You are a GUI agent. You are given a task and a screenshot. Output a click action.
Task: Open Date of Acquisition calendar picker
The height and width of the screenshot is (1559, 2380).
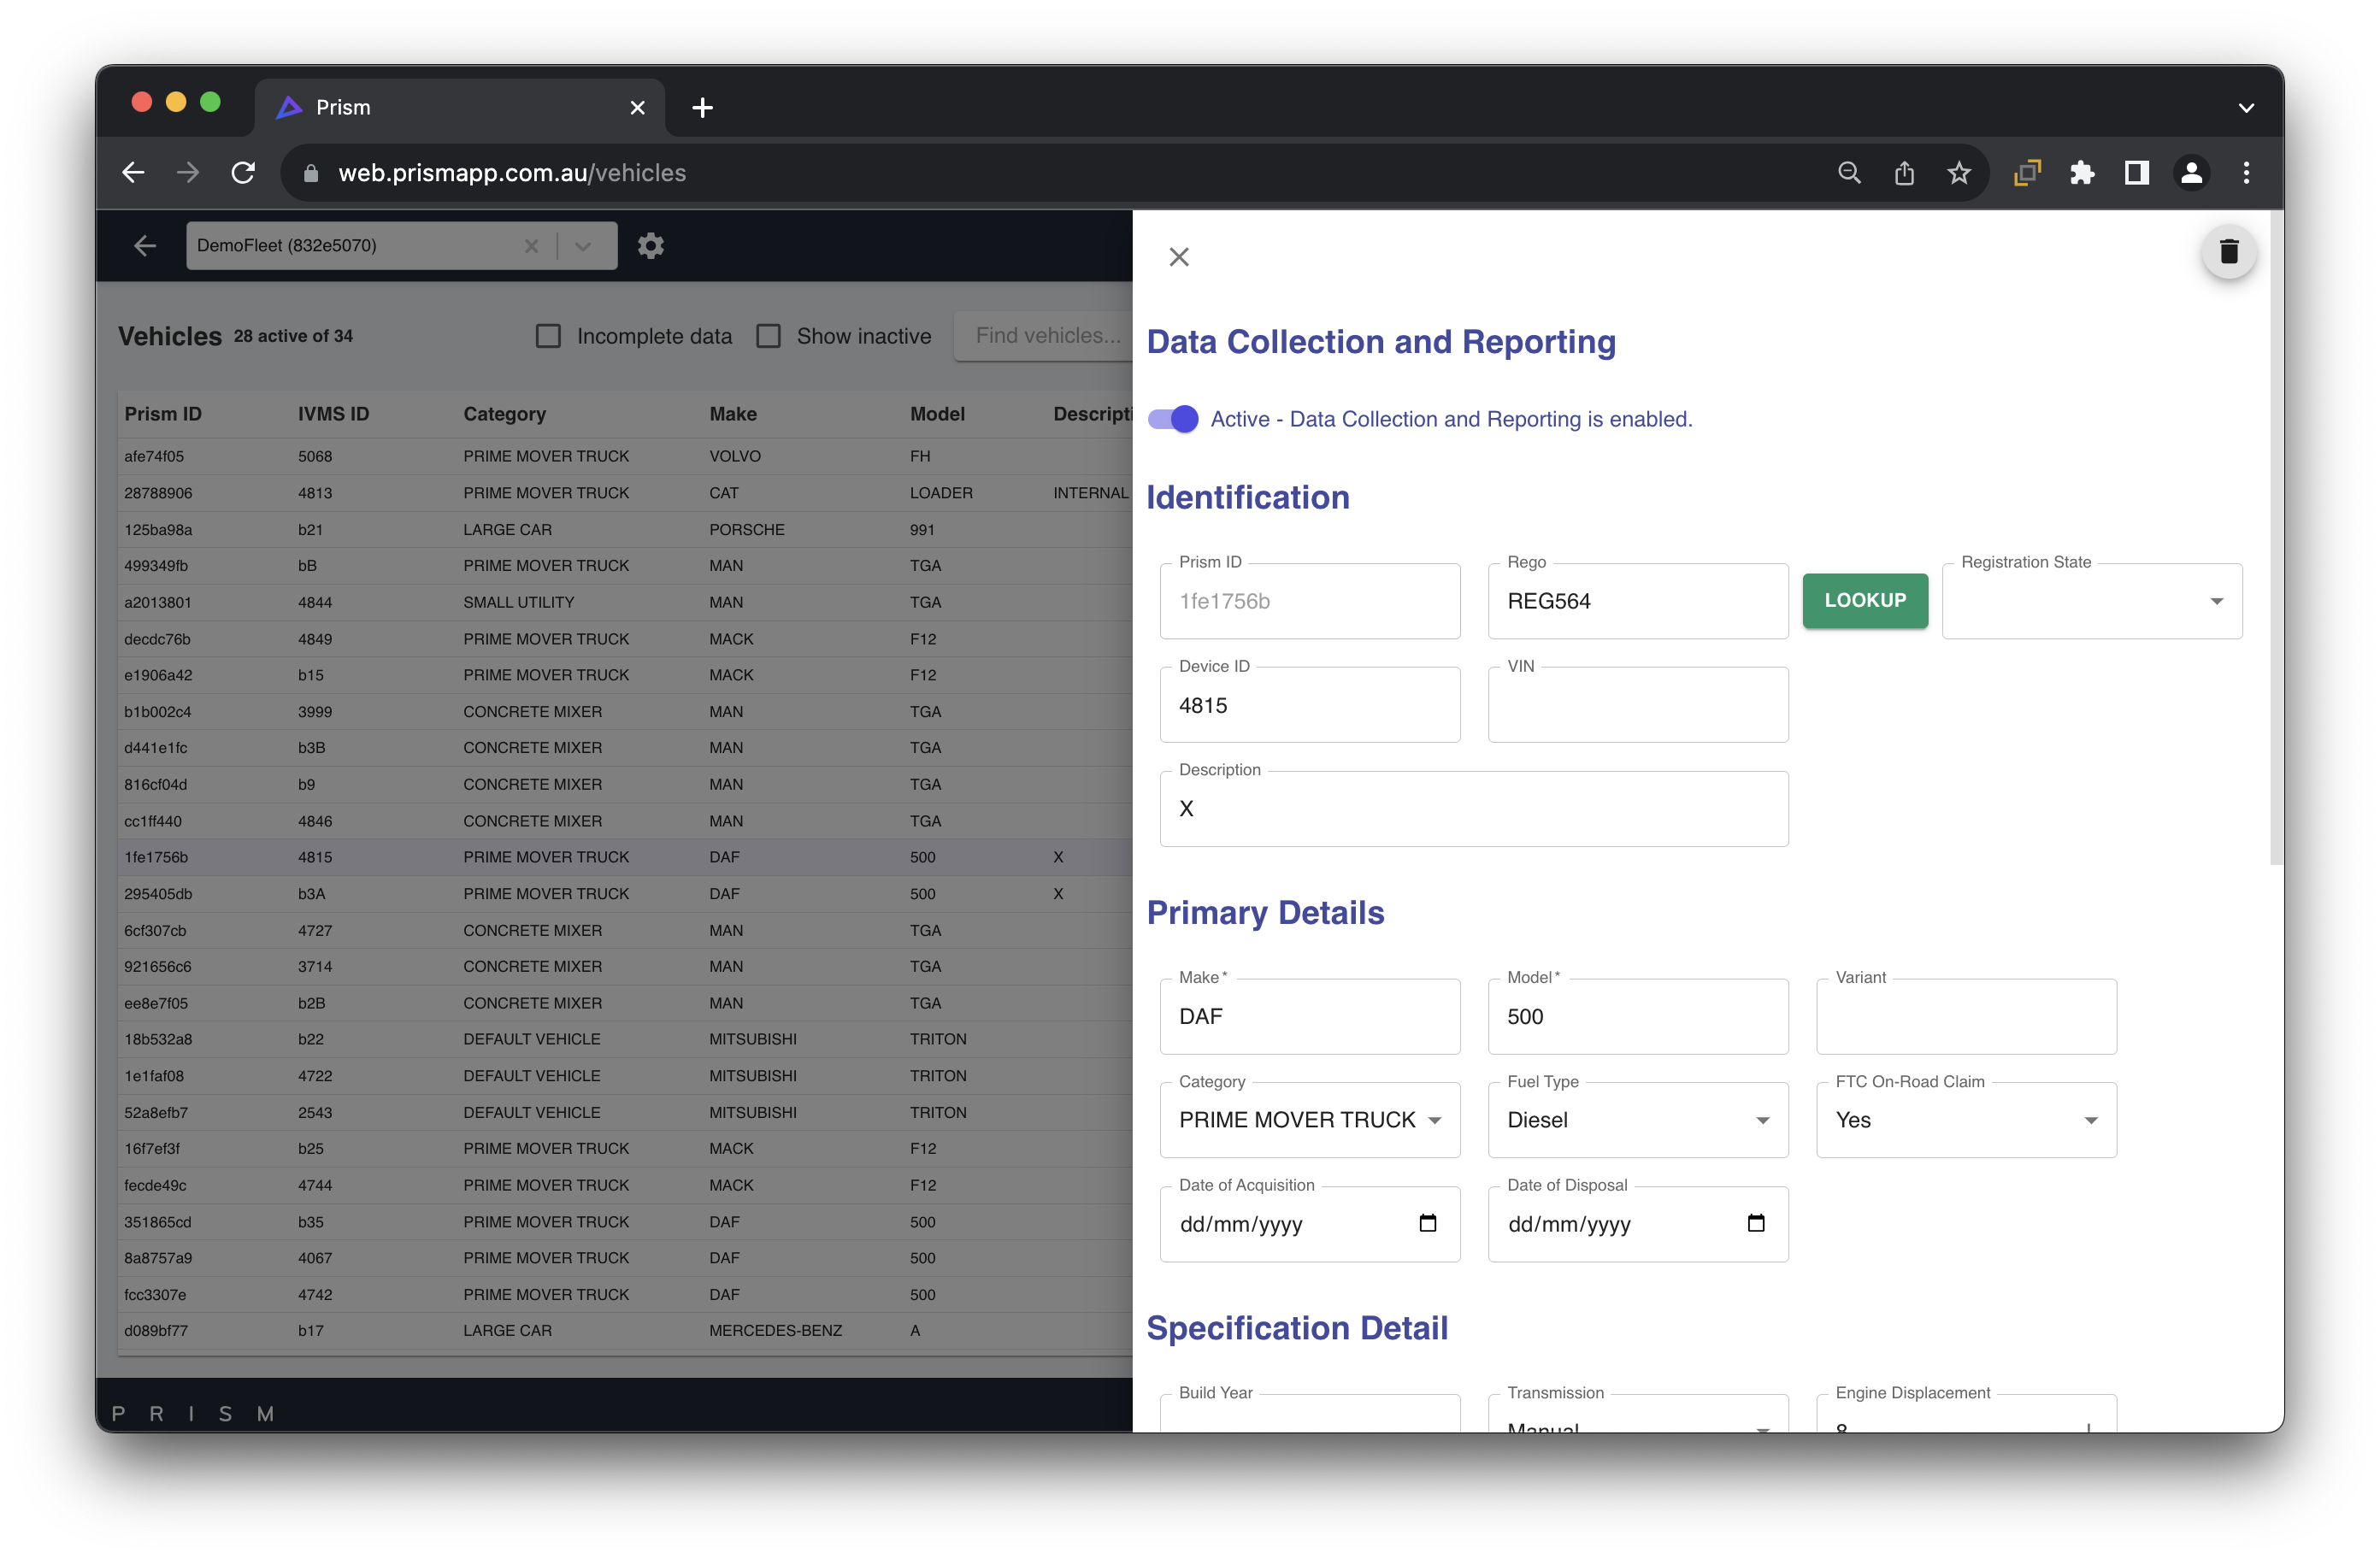point(1427,1223)
